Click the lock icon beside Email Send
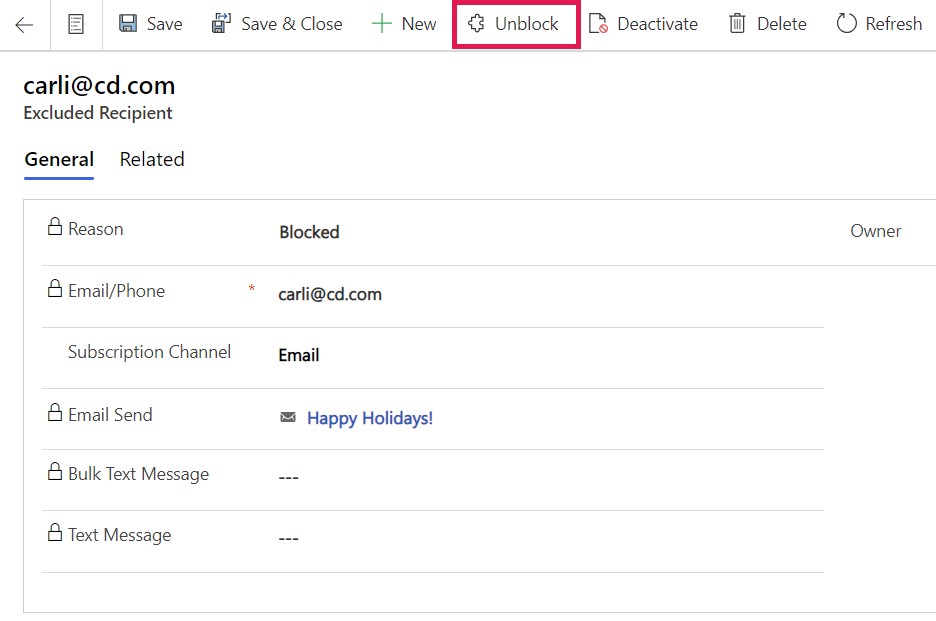The height and width of the screenshot is (621, 936). [x=55, y=412]
